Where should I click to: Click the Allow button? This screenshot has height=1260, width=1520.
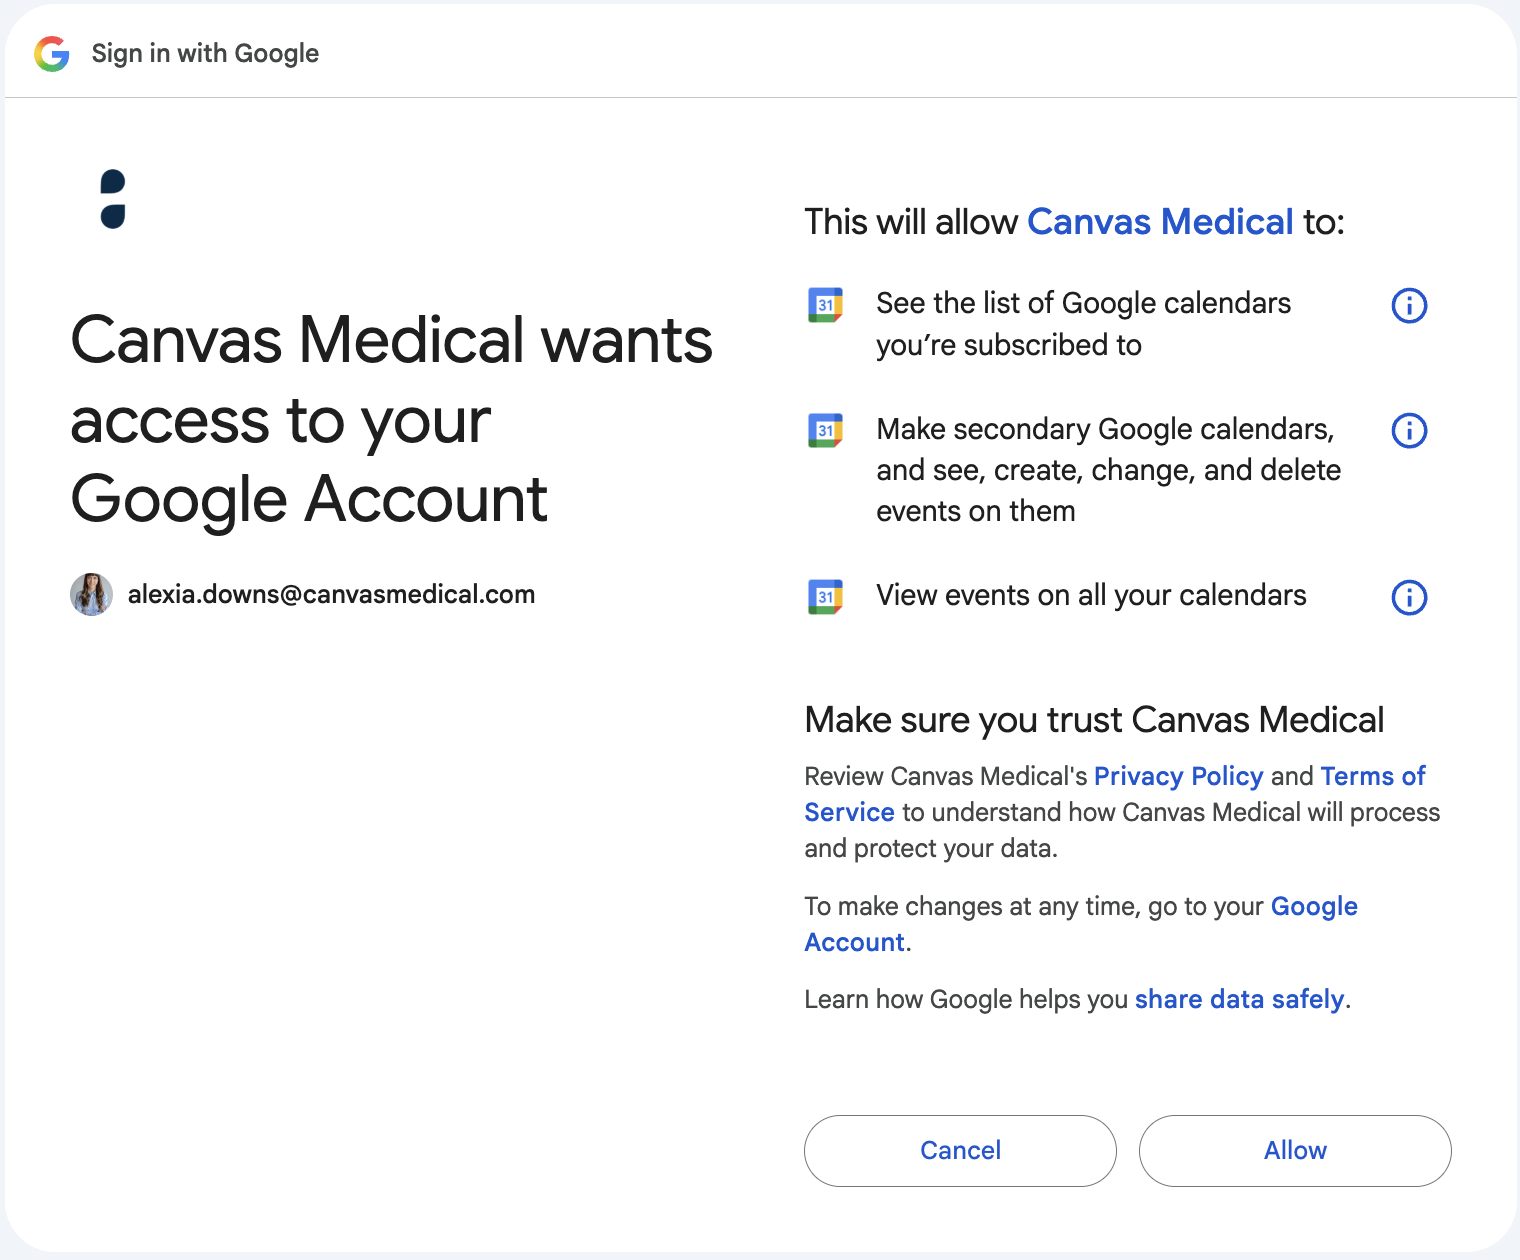[x=1295, y=1151]
